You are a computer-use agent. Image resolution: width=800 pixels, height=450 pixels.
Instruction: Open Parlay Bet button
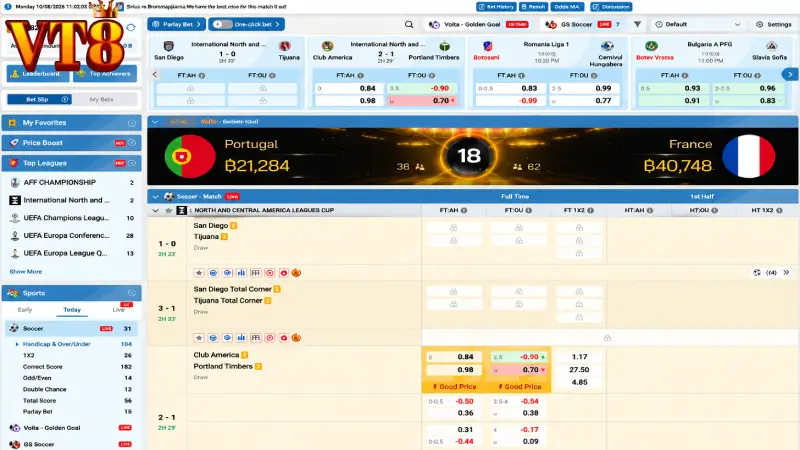pos(177,24)
